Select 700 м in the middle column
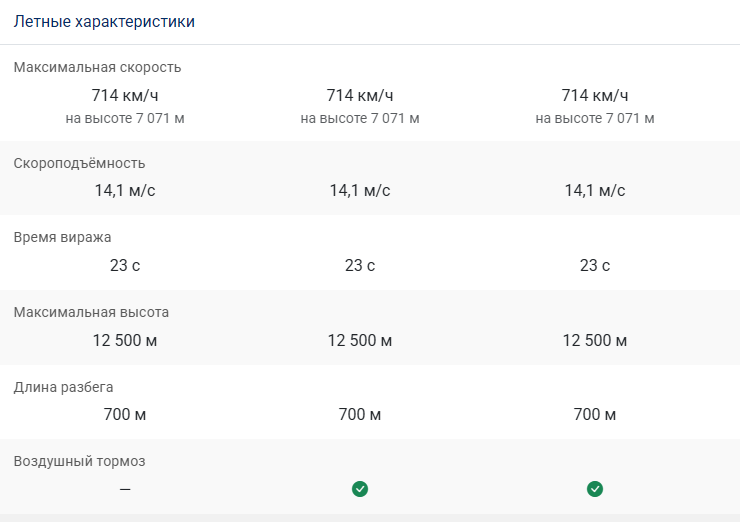The width and height of the screenshot is (740, 522). [x=360, y=415]
